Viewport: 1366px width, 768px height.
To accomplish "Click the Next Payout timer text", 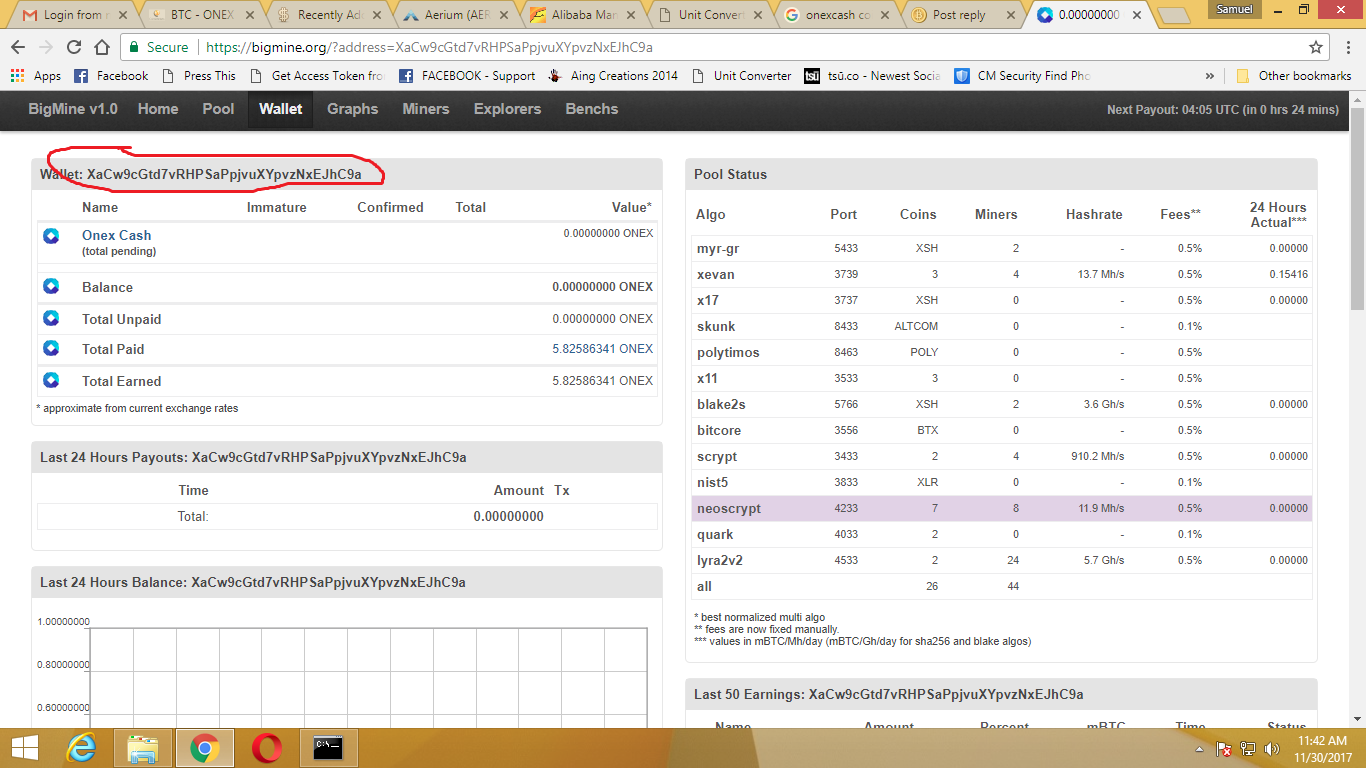I will pos(1222,110).
